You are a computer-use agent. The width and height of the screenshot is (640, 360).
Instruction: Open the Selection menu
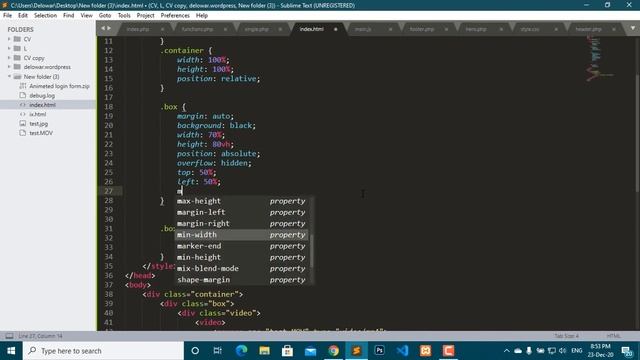click(45, 16)
